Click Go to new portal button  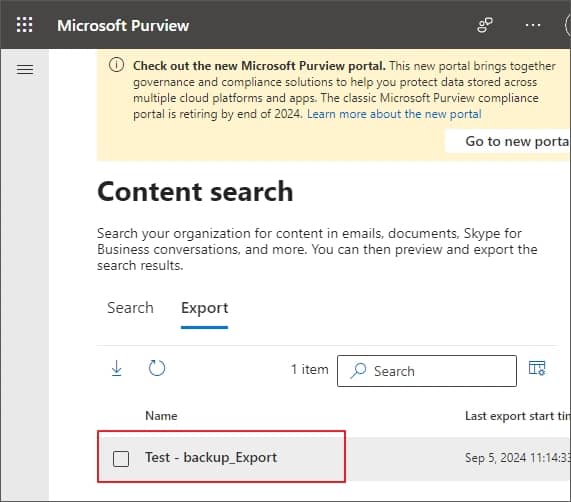tap(508, 141)
